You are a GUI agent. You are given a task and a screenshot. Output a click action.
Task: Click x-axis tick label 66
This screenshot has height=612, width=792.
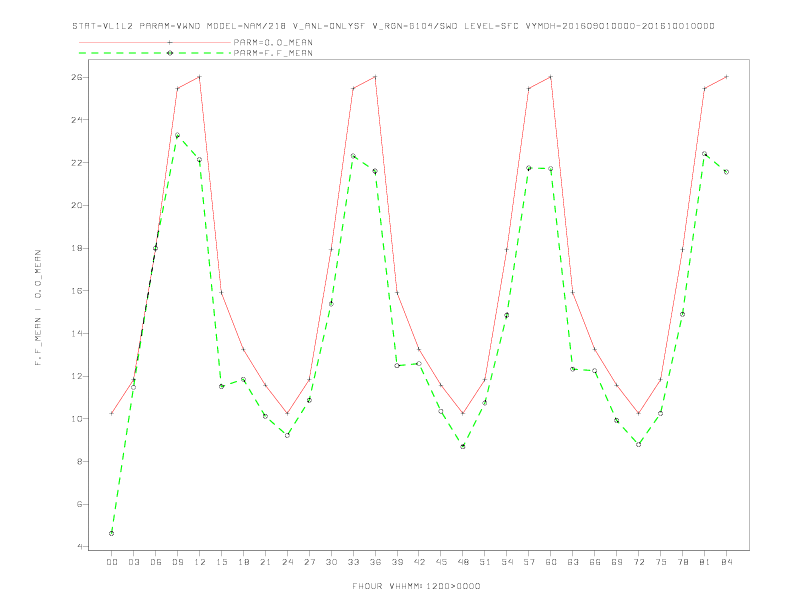pos(595,562)
